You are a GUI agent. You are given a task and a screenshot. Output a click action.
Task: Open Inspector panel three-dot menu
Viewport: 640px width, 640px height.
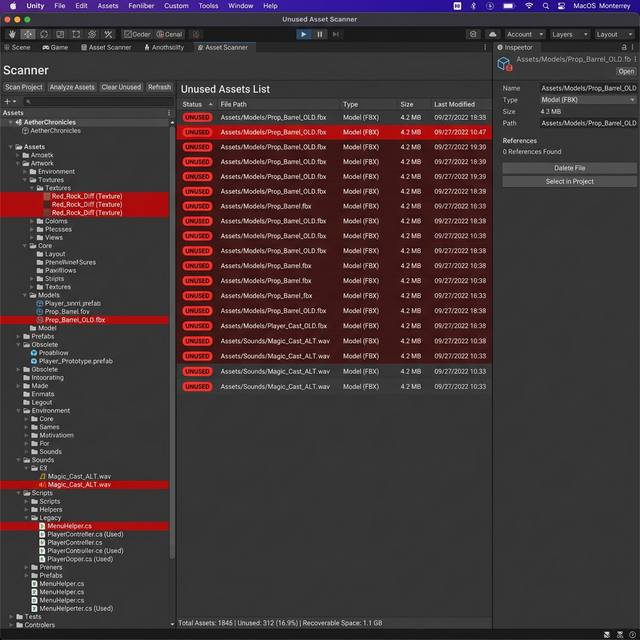(633, 47)
